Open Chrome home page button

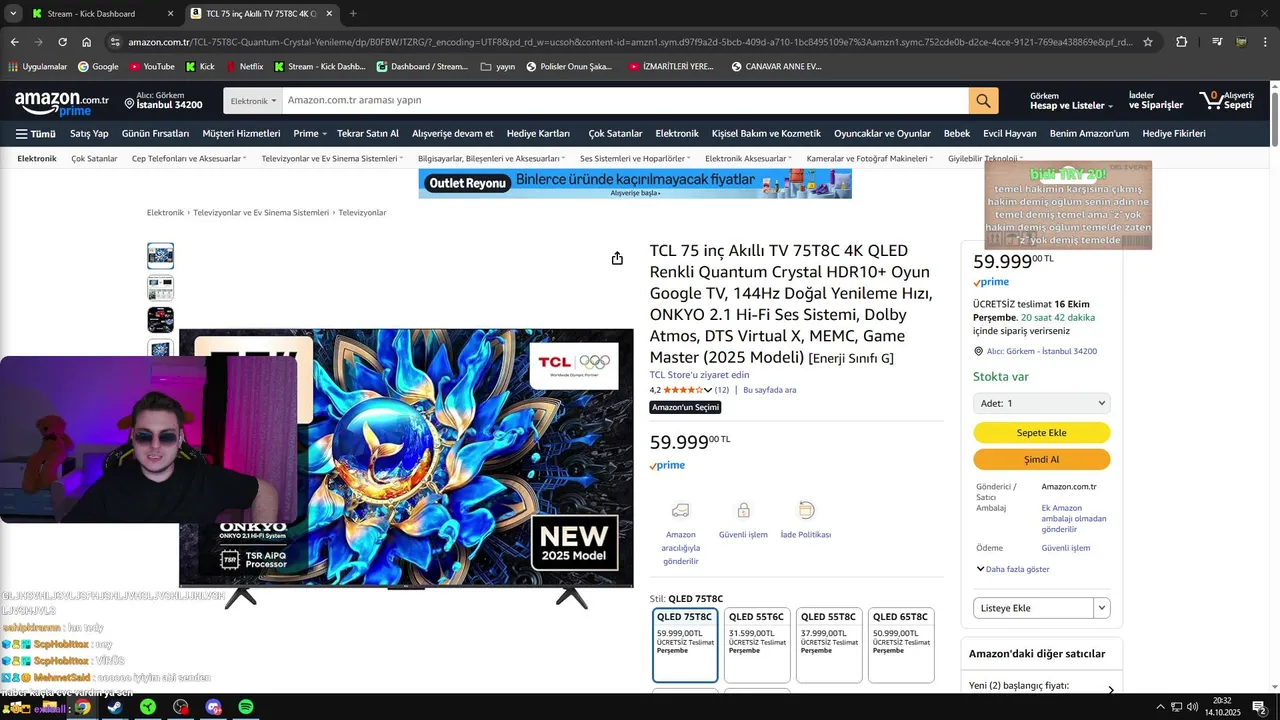(x=87, y=42)
